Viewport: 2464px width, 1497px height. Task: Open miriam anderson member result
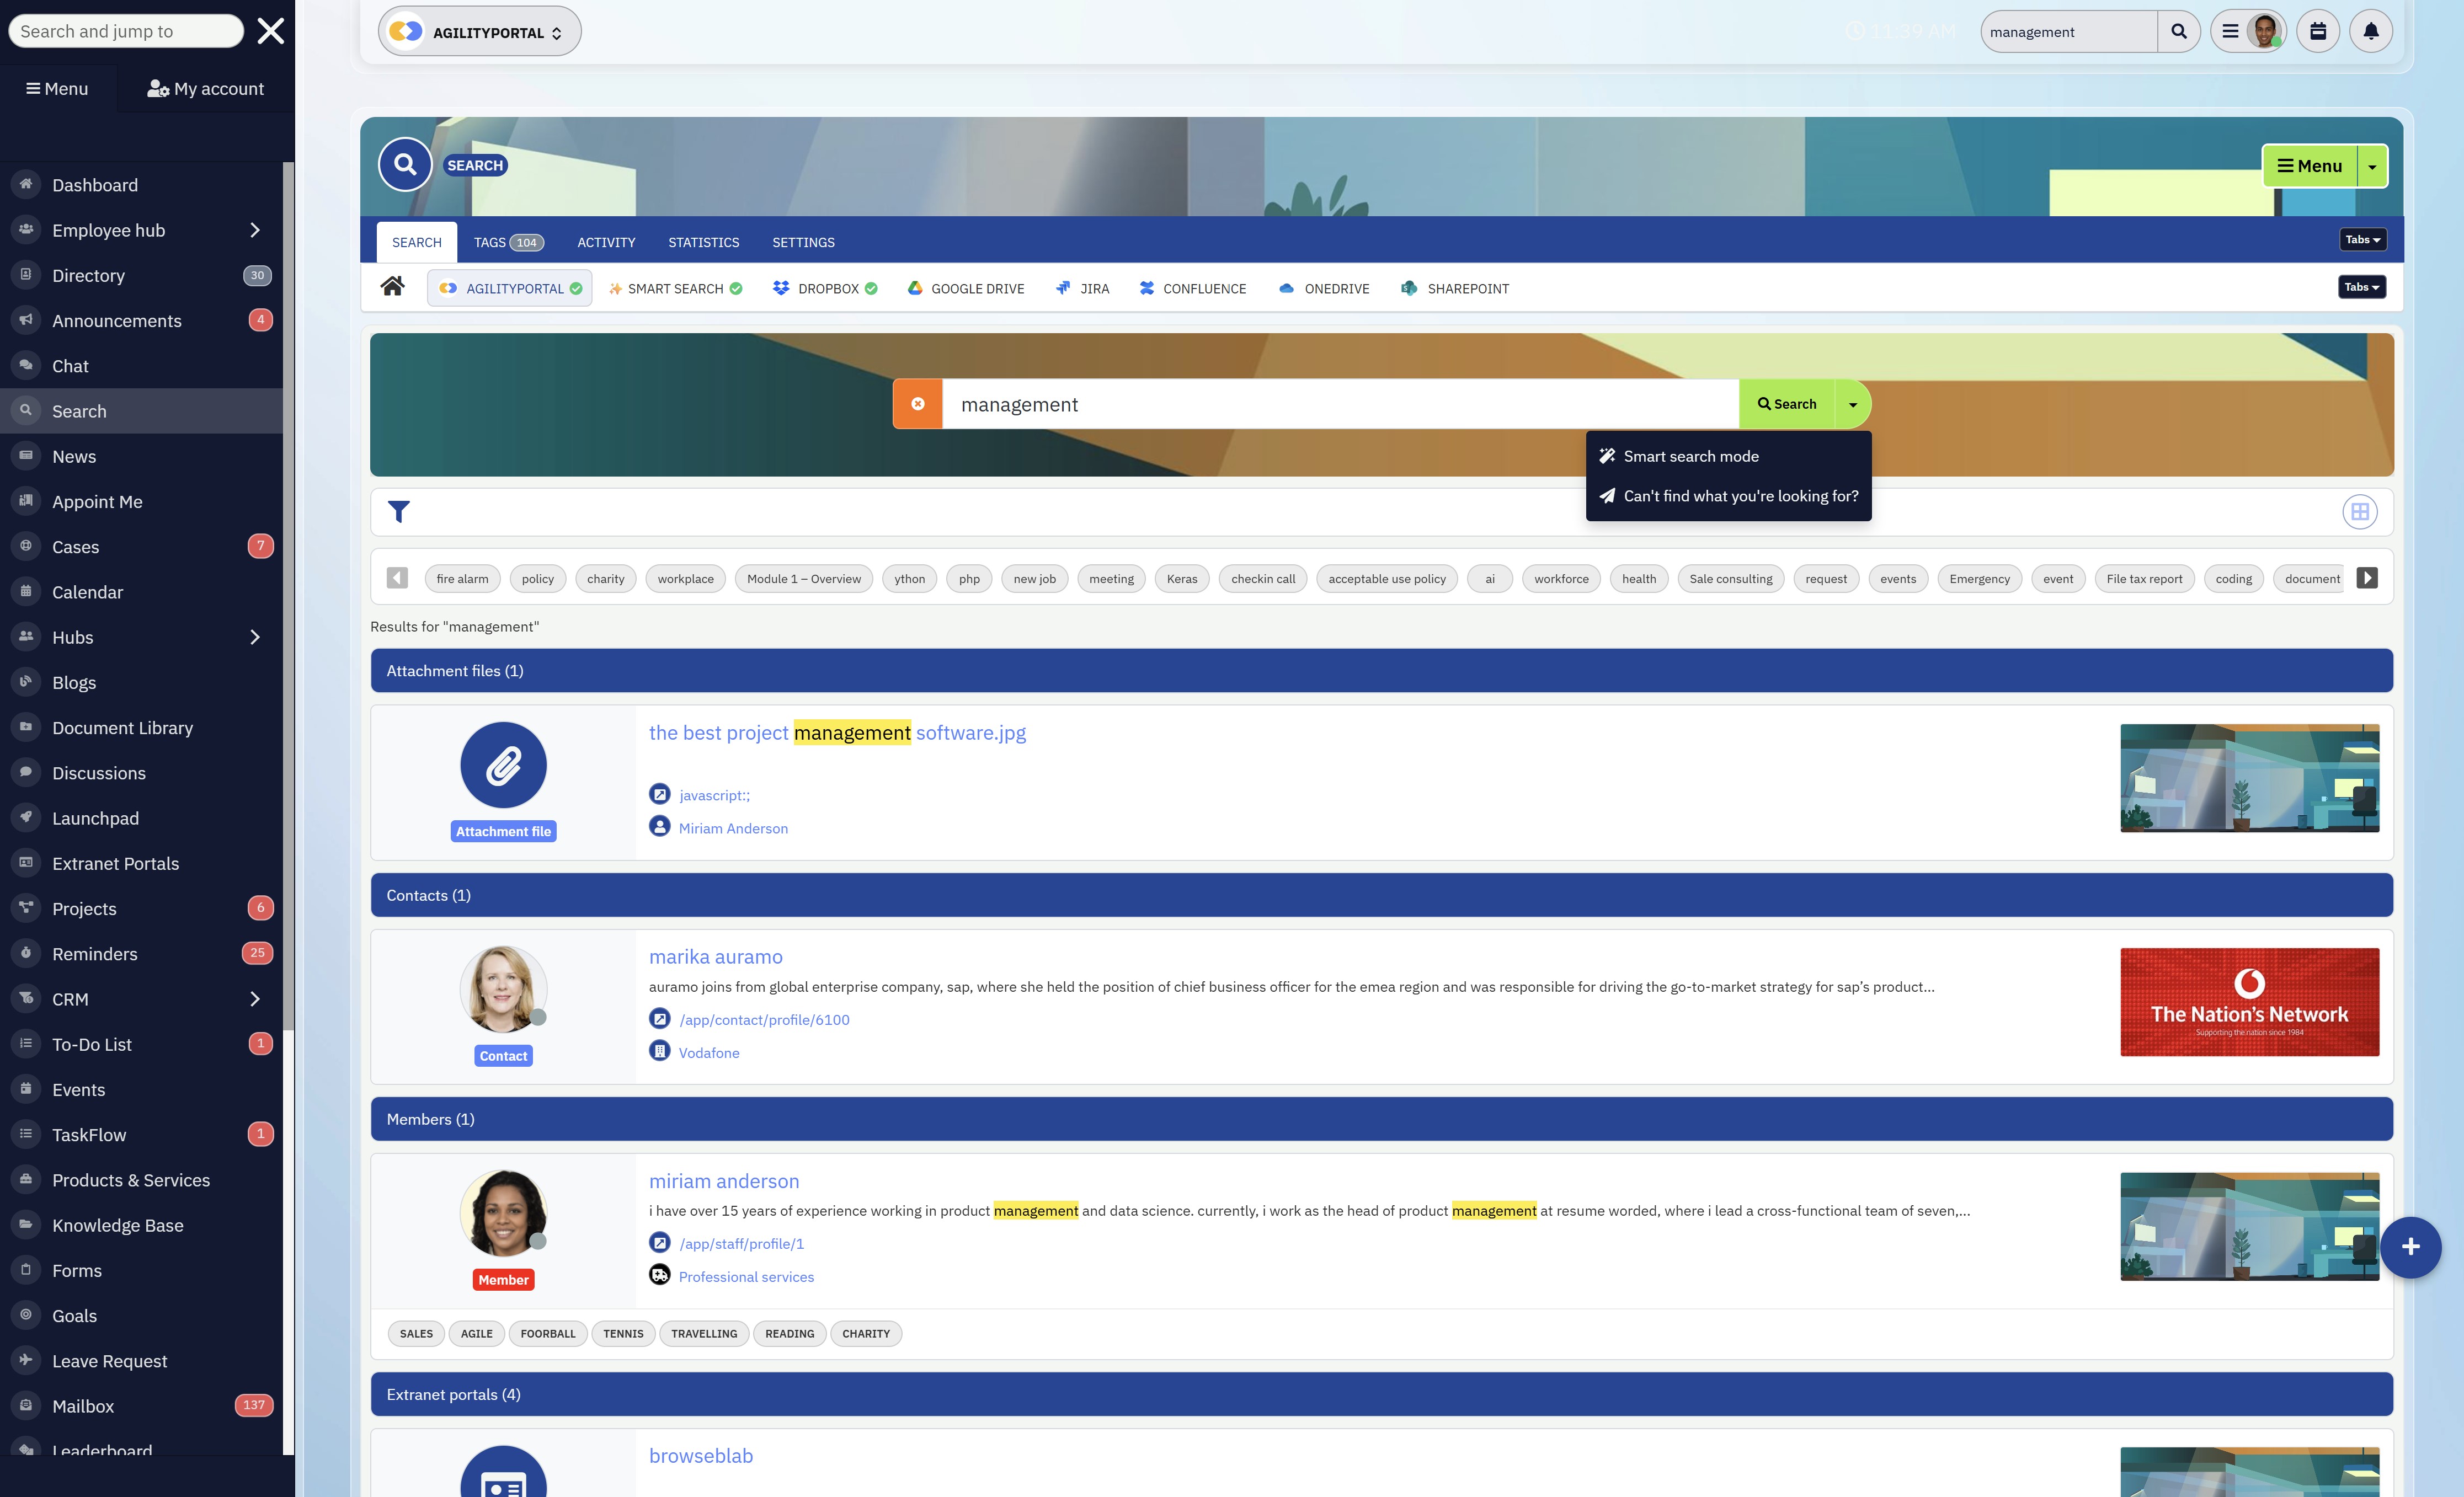coord(723,1181)
